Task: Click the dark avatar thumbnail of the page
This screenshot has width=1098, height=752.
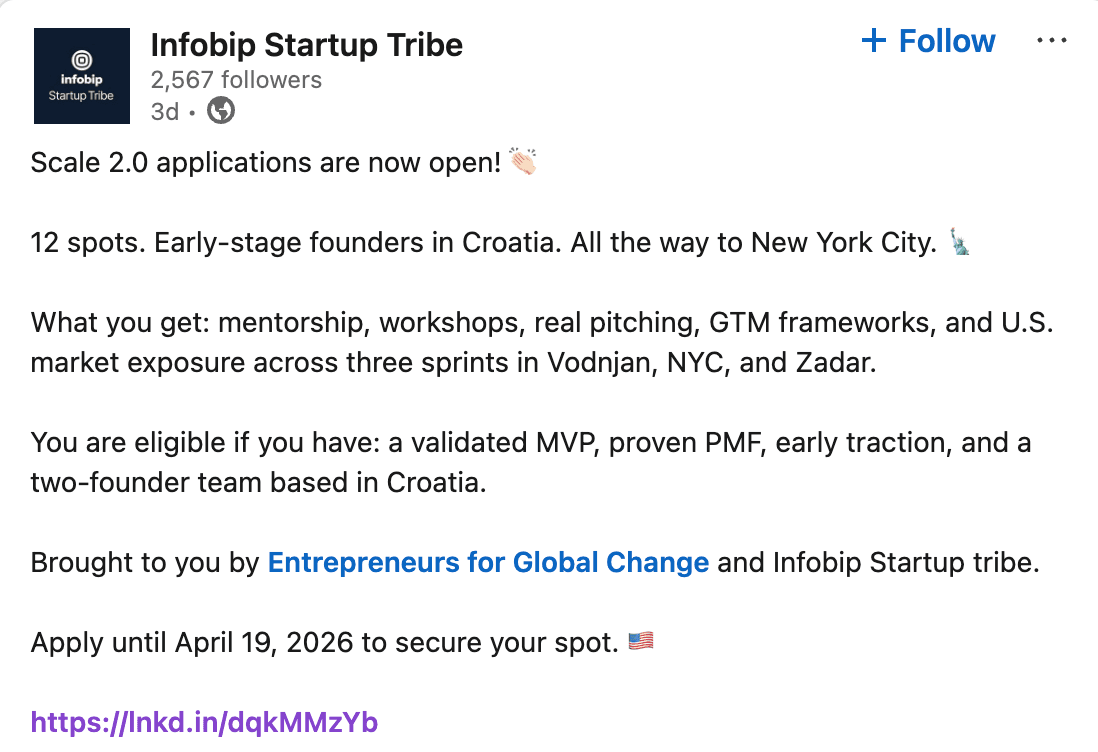Action: tap(81, 75)
